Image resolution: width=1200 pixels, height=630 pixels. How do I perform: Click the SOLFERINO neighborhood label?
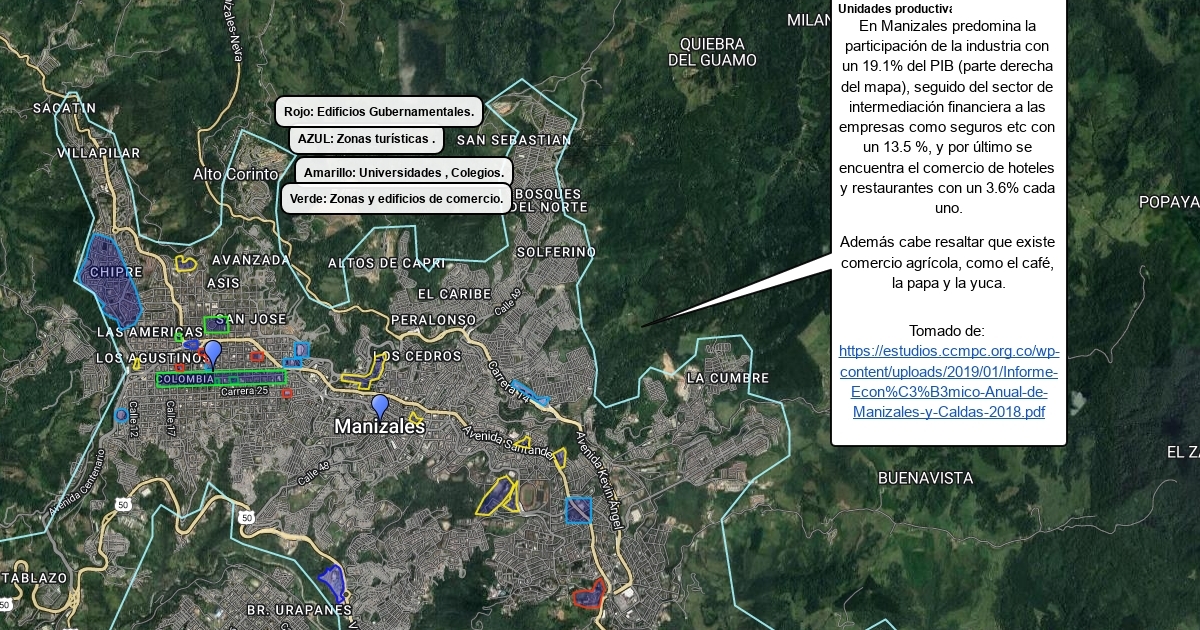click(556, 251)
